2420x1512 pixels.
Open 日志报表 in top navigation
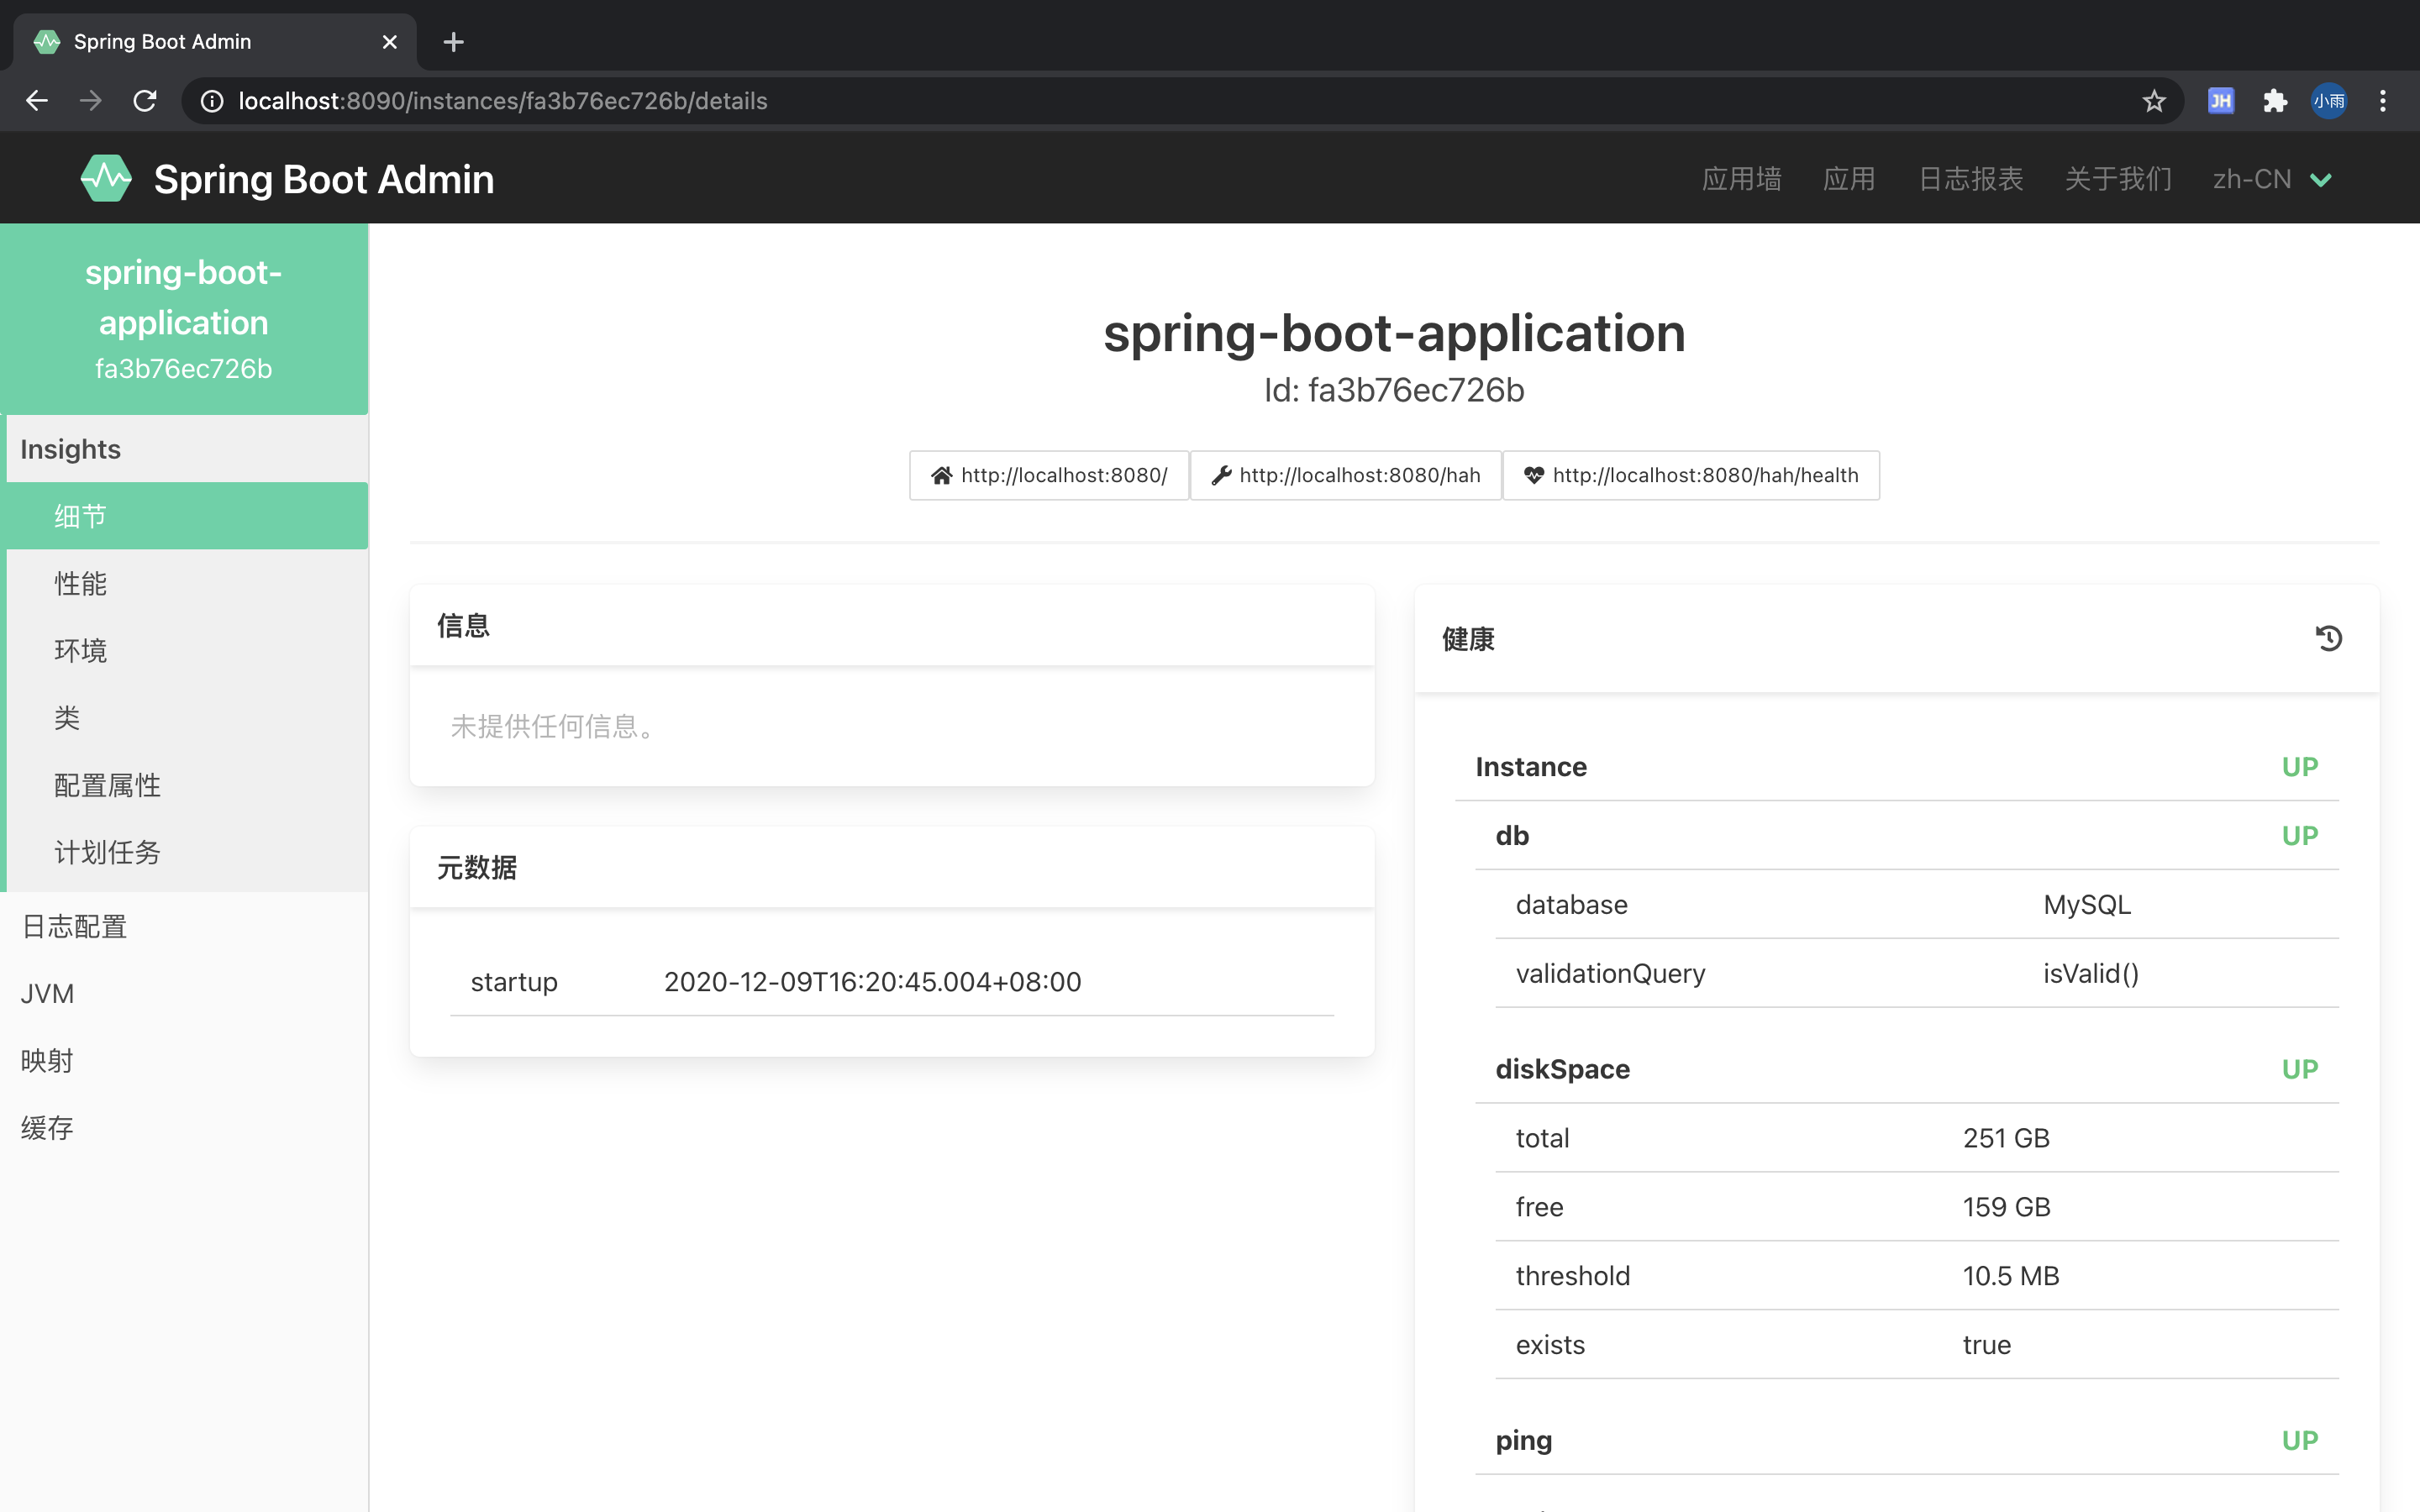1970,179
